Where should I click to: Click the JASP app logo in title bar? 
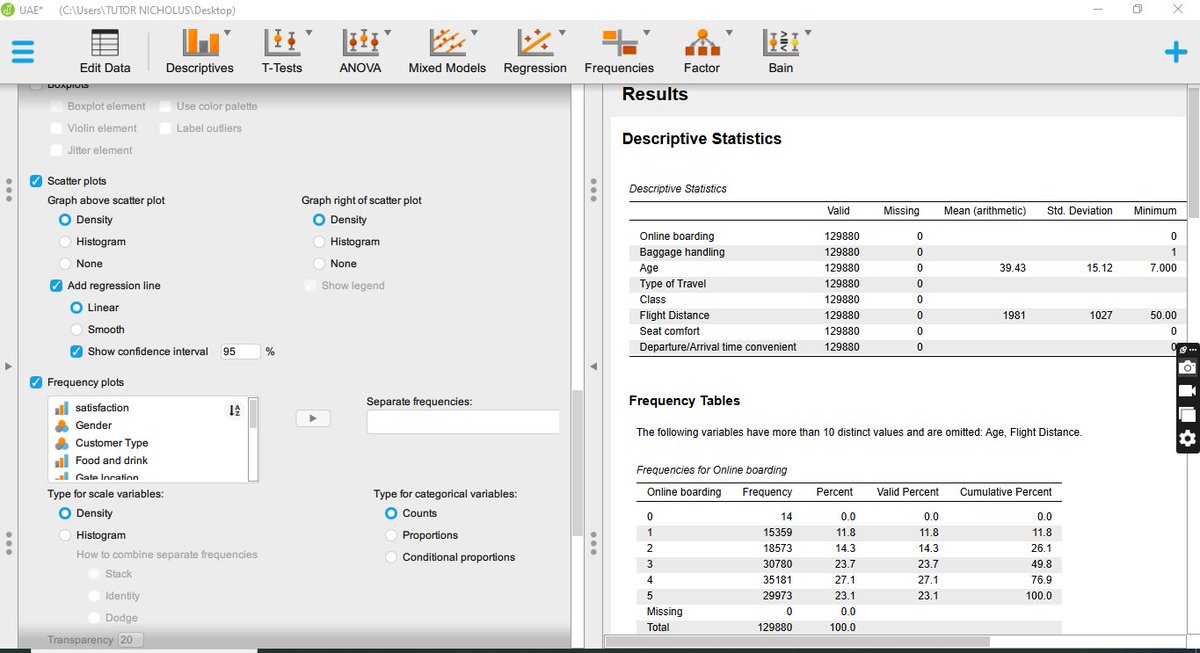(x=10, y=9)
